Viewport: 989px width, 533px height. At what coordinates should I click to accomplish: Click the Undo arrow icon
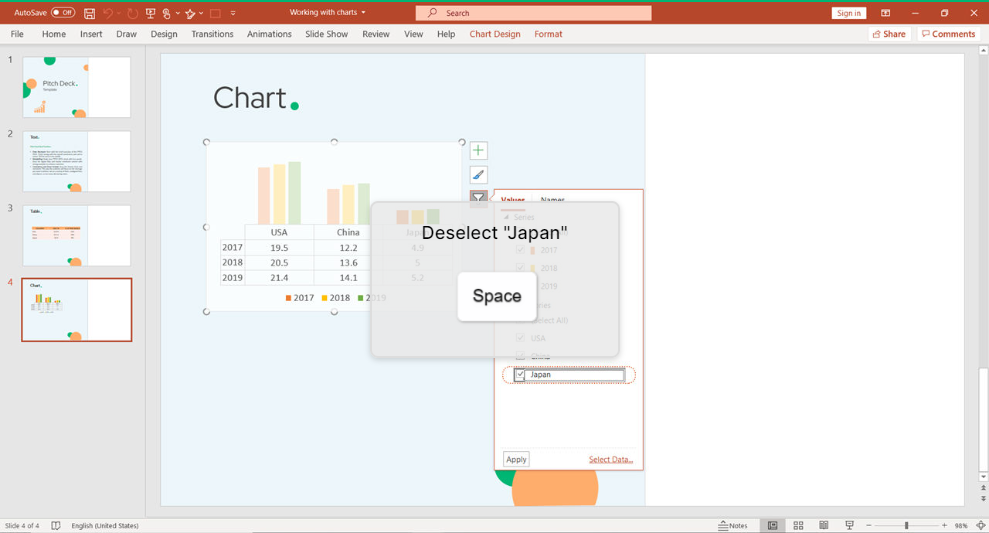(108, 13)
